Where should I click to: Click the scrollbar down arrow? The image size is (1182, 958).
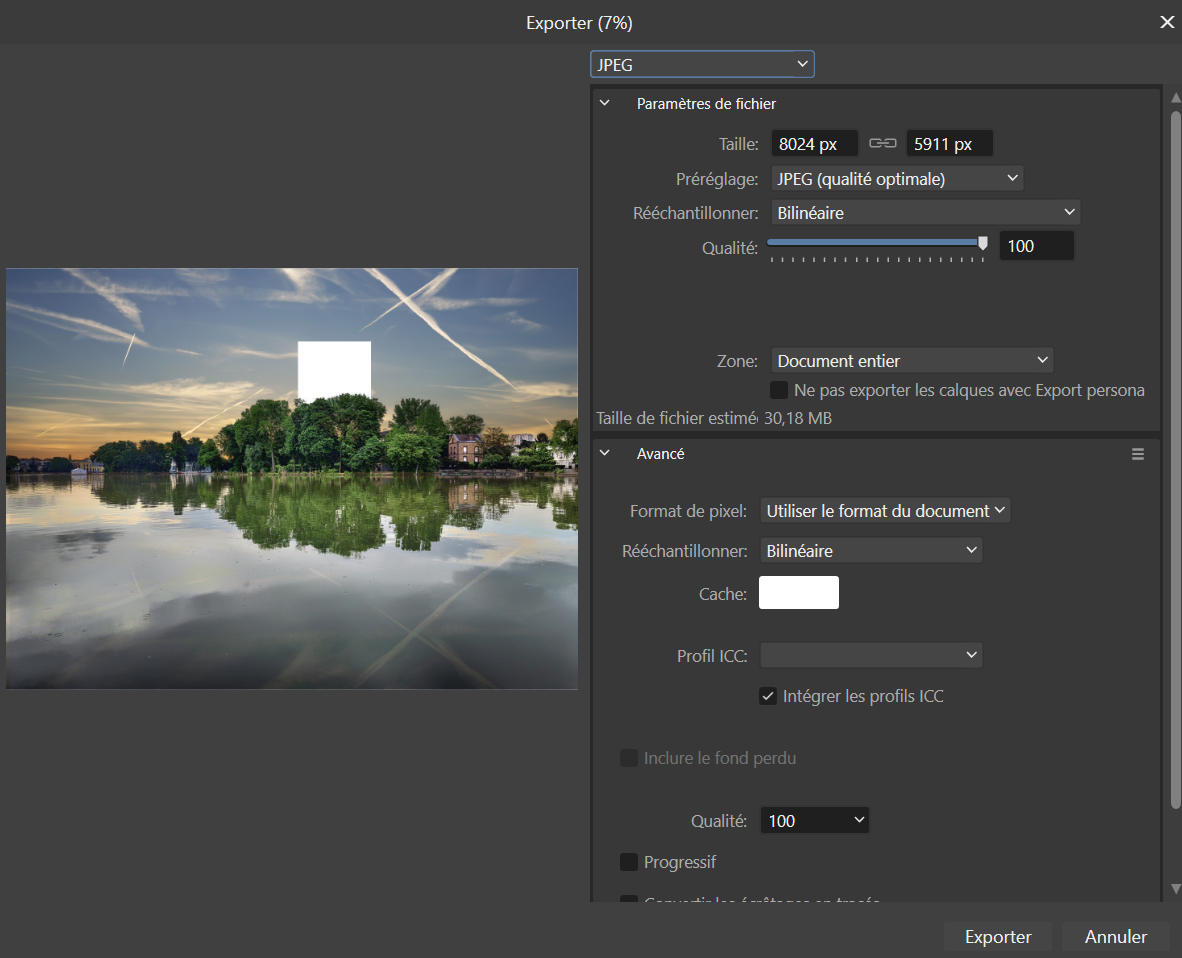point(1175,889)
